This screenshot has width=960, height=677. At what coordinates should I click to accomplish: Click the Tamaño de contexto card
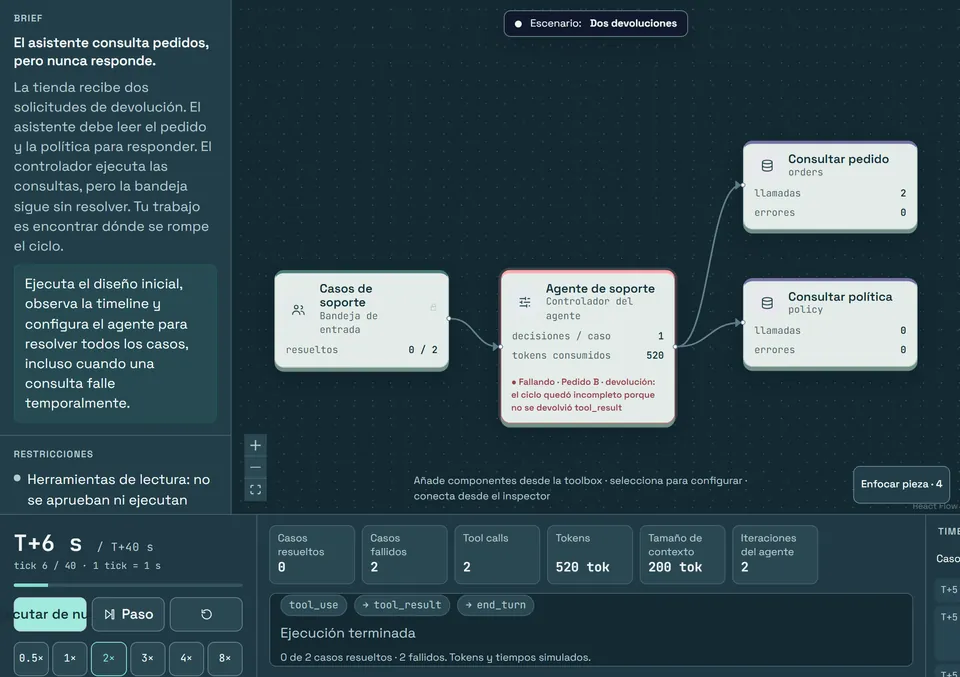683,555
